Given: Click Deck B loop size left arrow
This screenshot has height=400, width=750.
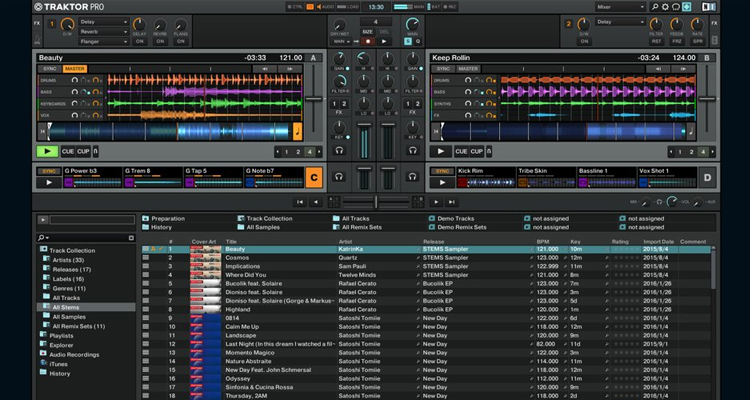Looking at the screenshot, I should pyautogui.click(x=671, y=152).
